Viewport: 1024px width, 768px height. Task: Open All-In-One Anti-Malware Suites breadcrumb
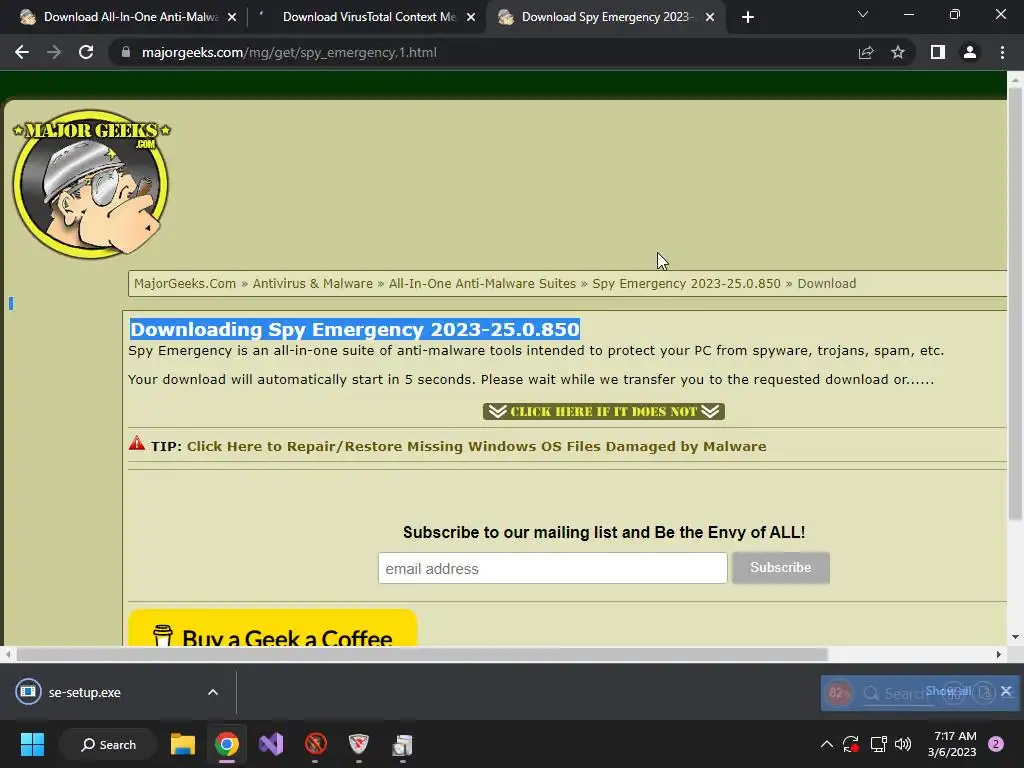click(x=482, y=283)
